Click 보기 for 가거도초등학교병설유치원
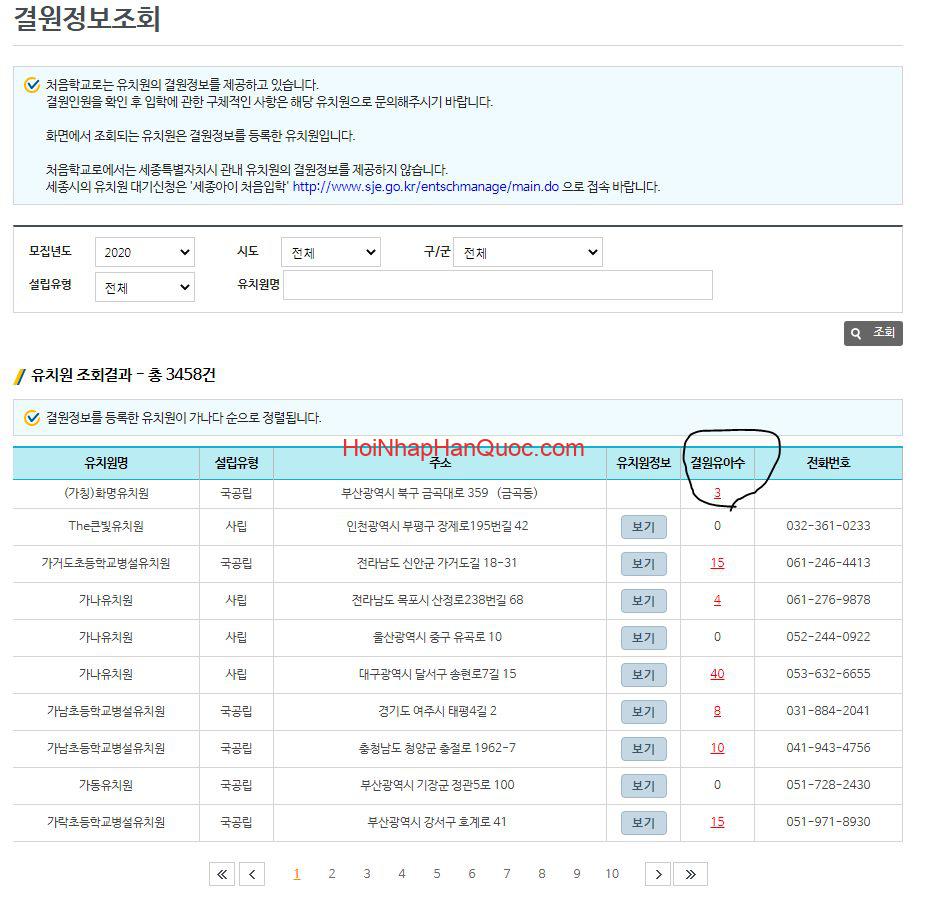The height and width of the screenshot is (900, 927). 643,564
